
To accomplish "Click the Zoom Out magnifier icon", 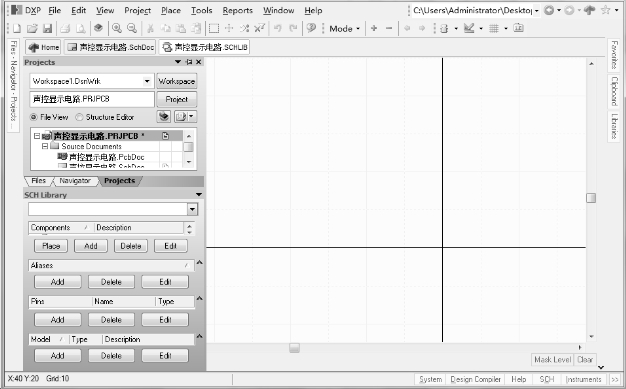I will click(x=132, y=28).
